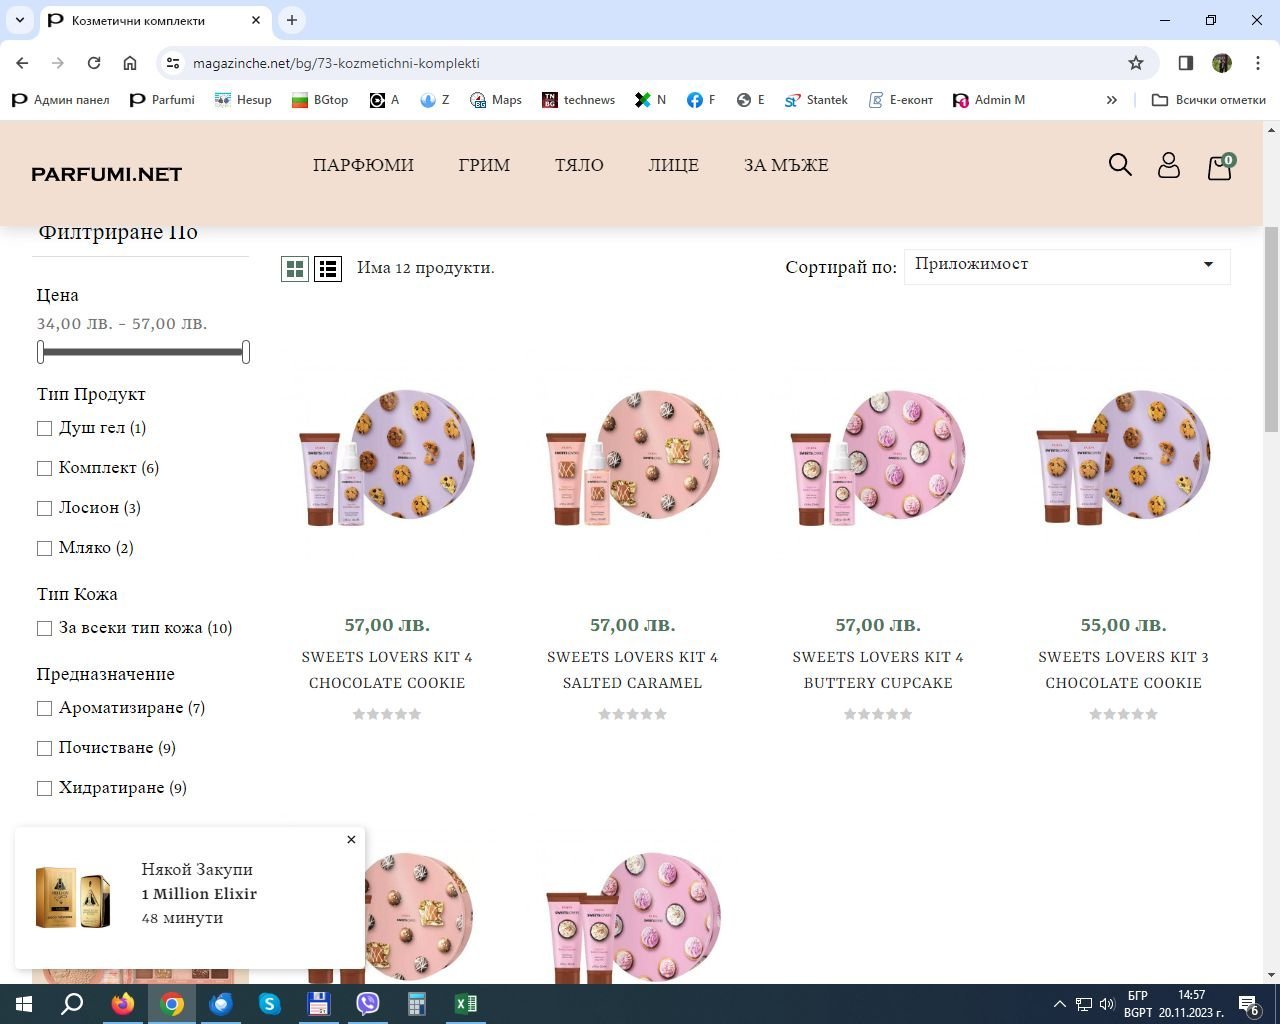
Task: Open the Сортирай по sorting dropdown
Action: pyautogui.click(x=1067, y=266)
